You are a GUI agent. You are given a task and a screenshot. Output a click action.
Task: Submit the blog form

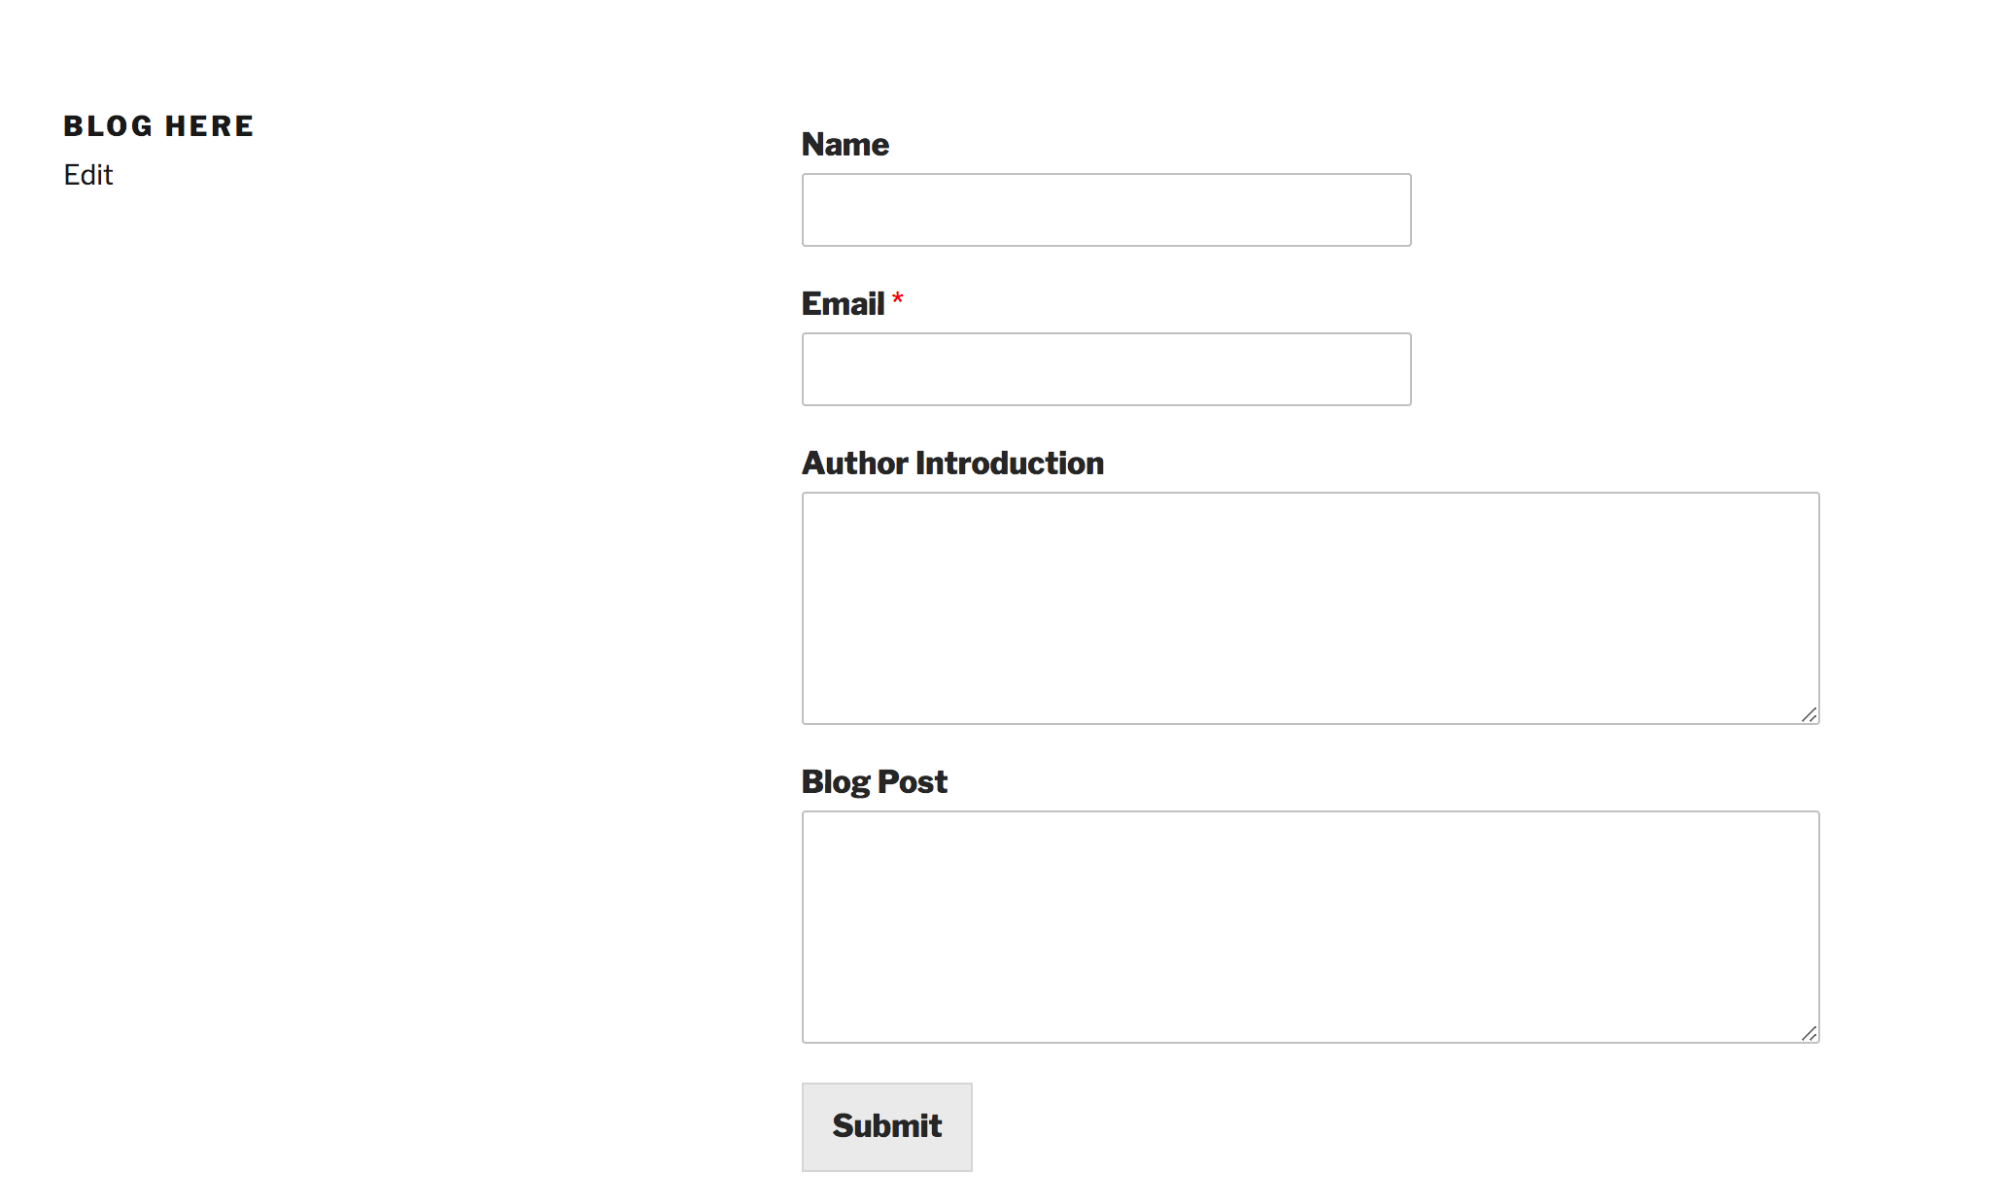click(886, 1126)
